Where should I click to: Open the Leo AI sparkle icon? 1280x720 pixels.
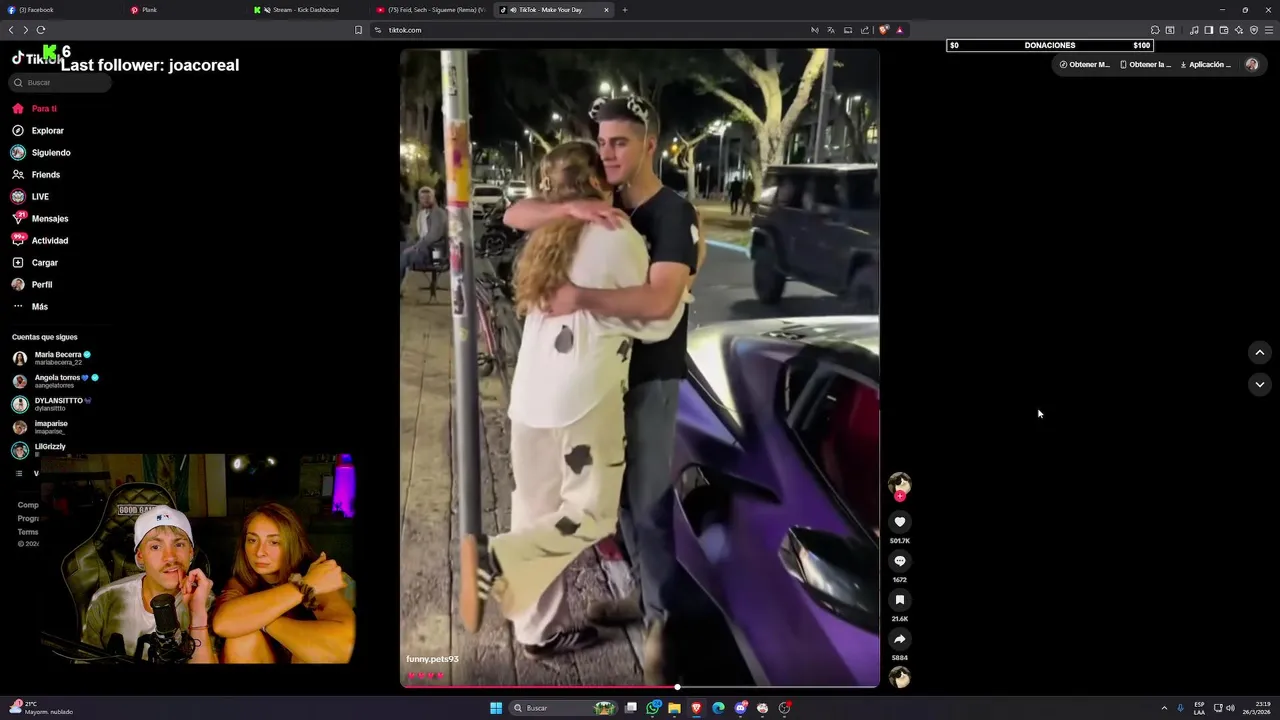click(x=1238, y=30)
